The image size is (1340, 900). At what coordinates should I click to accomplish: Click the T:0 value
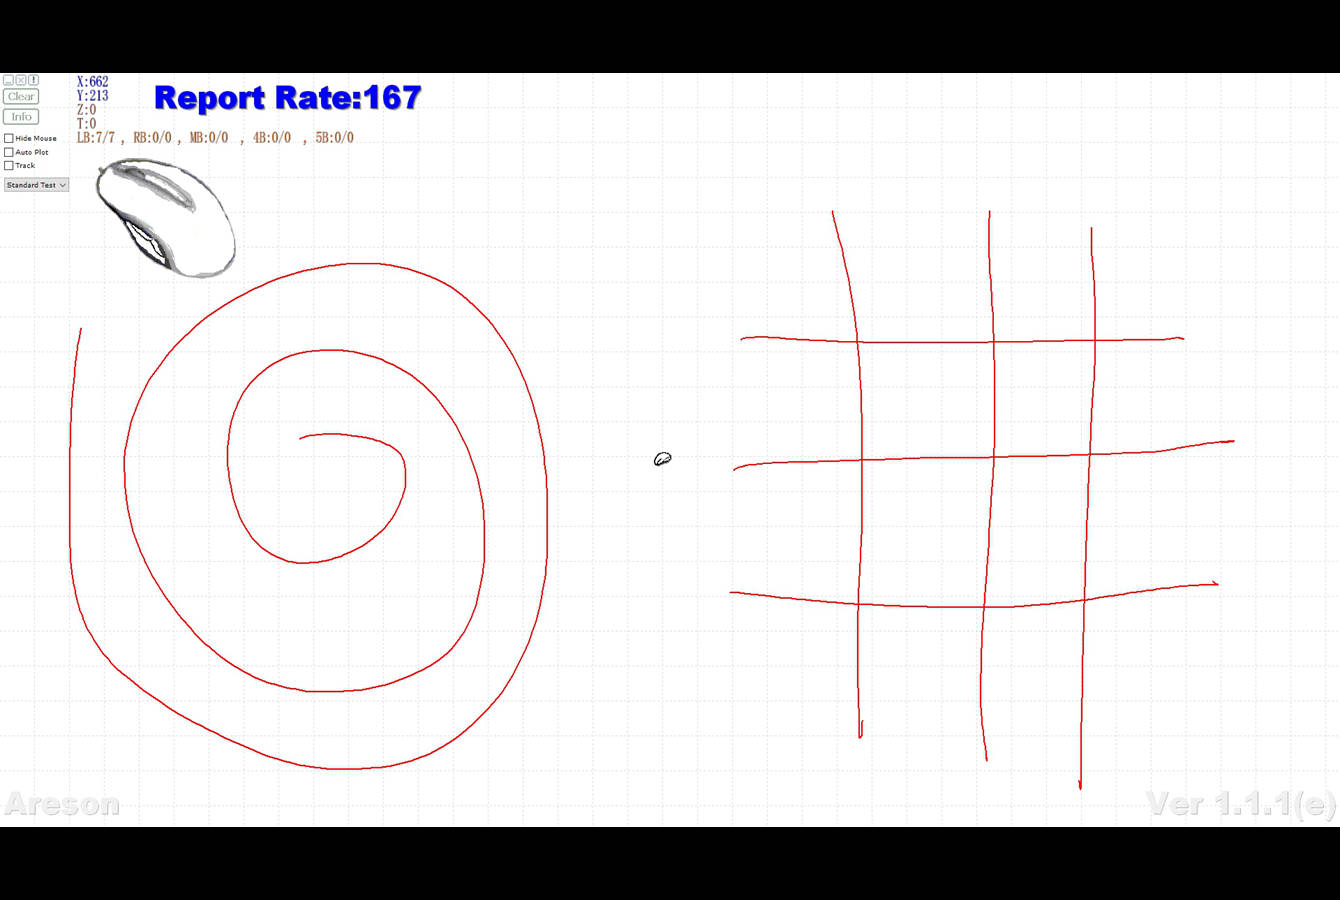87,124
